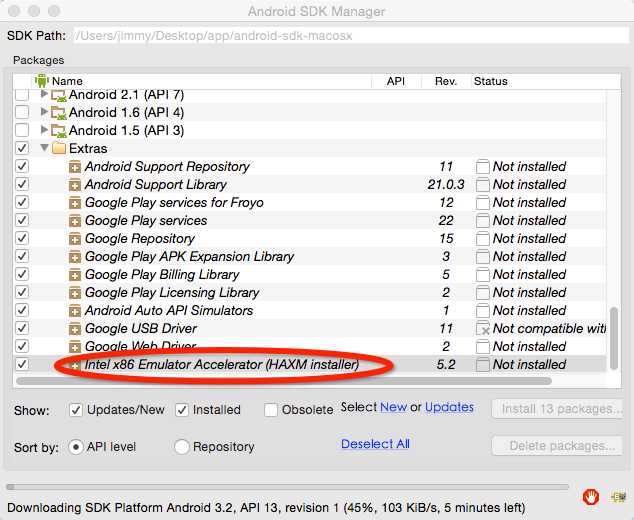The image size is (634, 520).
Task: Open the SDK log icon in status bar
Action: point(618,496)
